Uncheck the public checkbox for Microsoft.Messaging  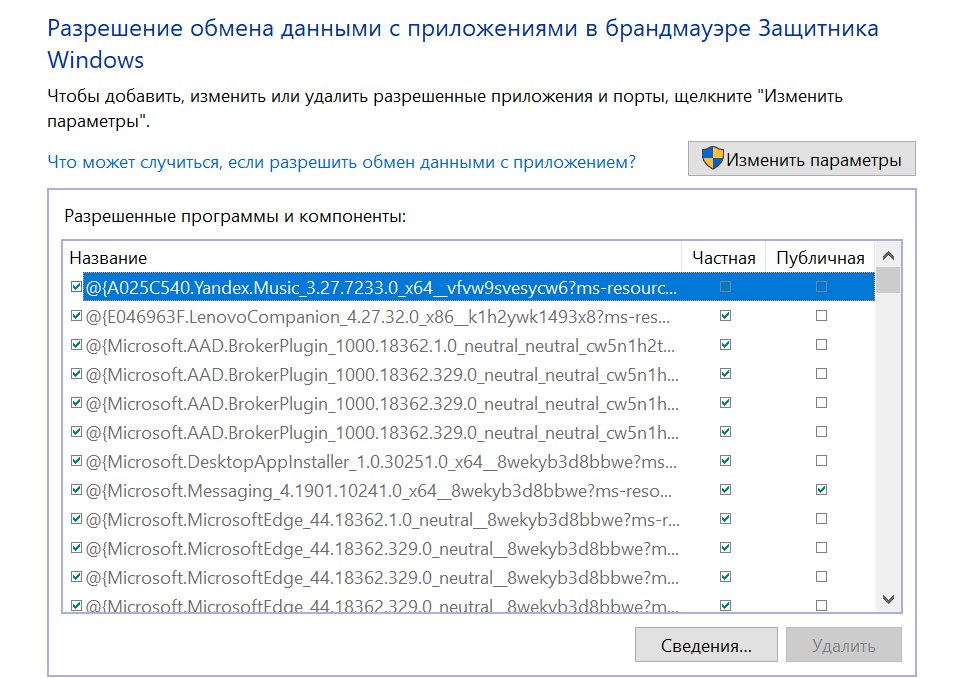(x=821, y=489)
